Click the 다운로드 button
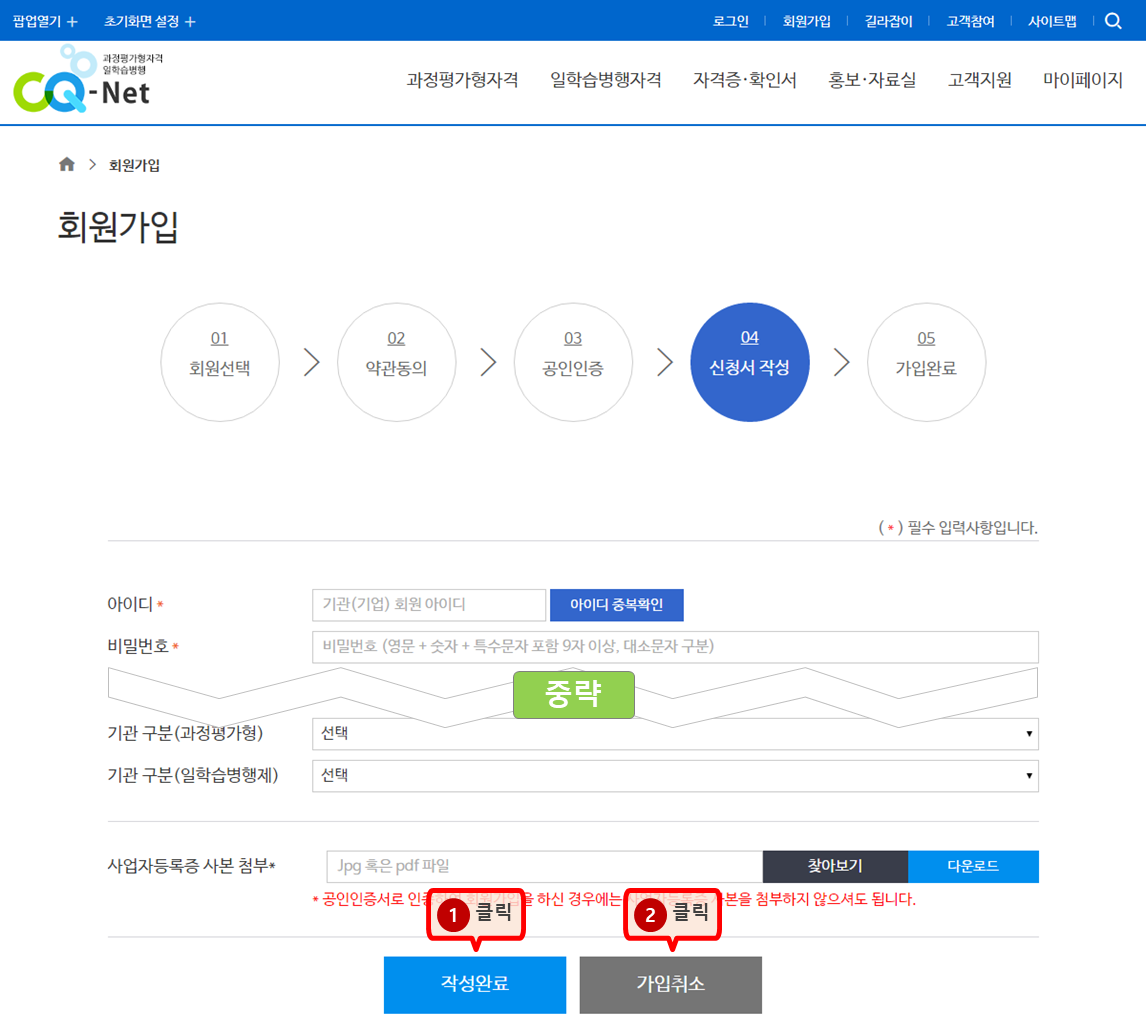This screenshot has width=1146, height=1031. click(974, 867)
